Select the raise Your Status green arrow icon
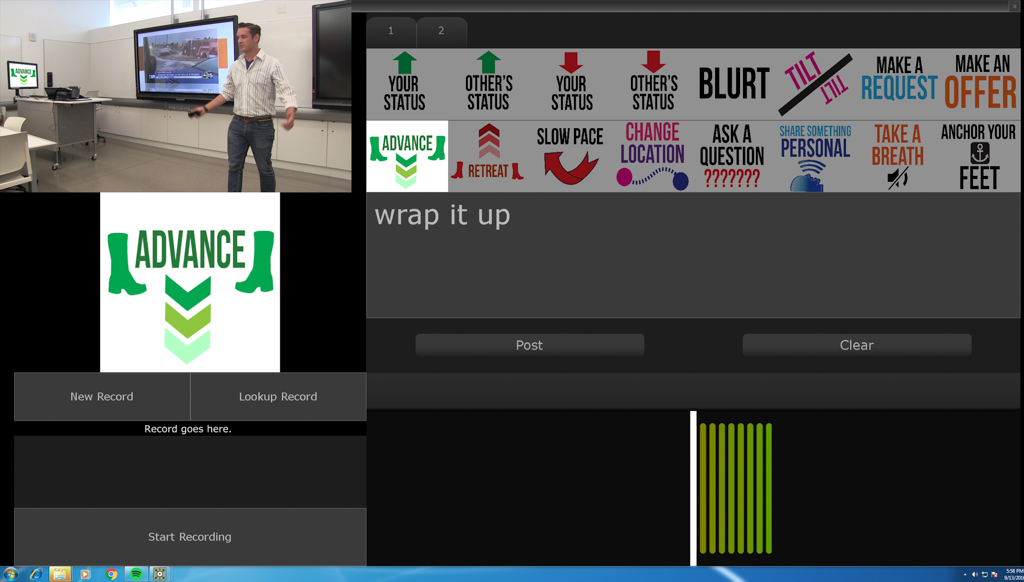1024x582 pixels. pos(405,83)
